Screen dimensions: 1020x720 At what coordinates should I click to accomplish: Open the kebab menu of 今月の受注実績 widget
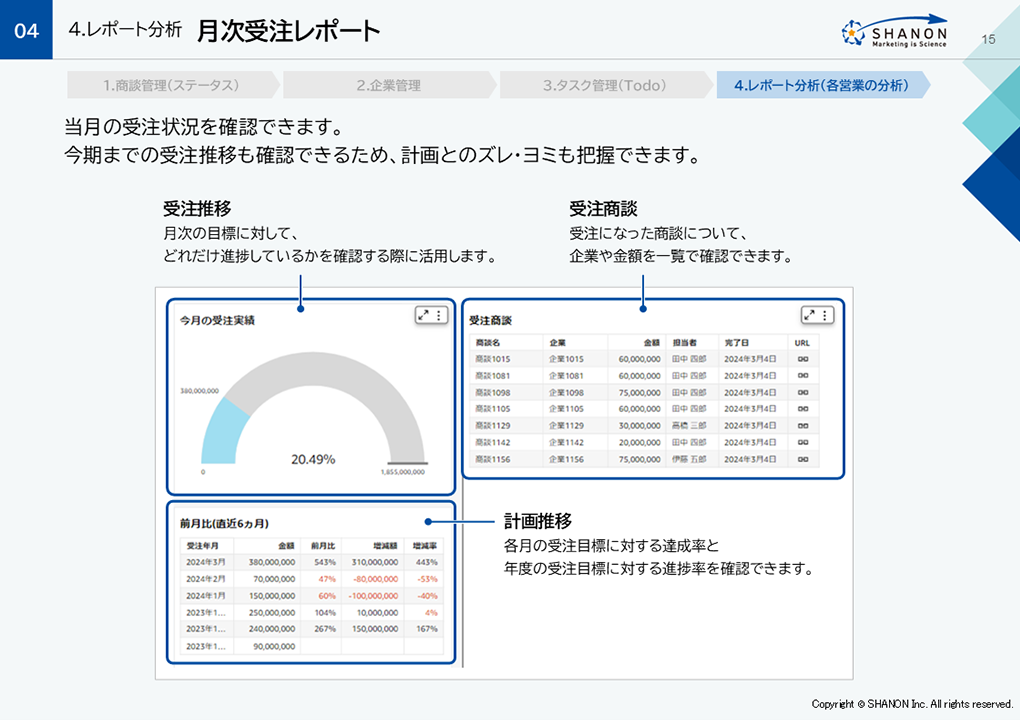pyautogui.click(x=439, y=315)
